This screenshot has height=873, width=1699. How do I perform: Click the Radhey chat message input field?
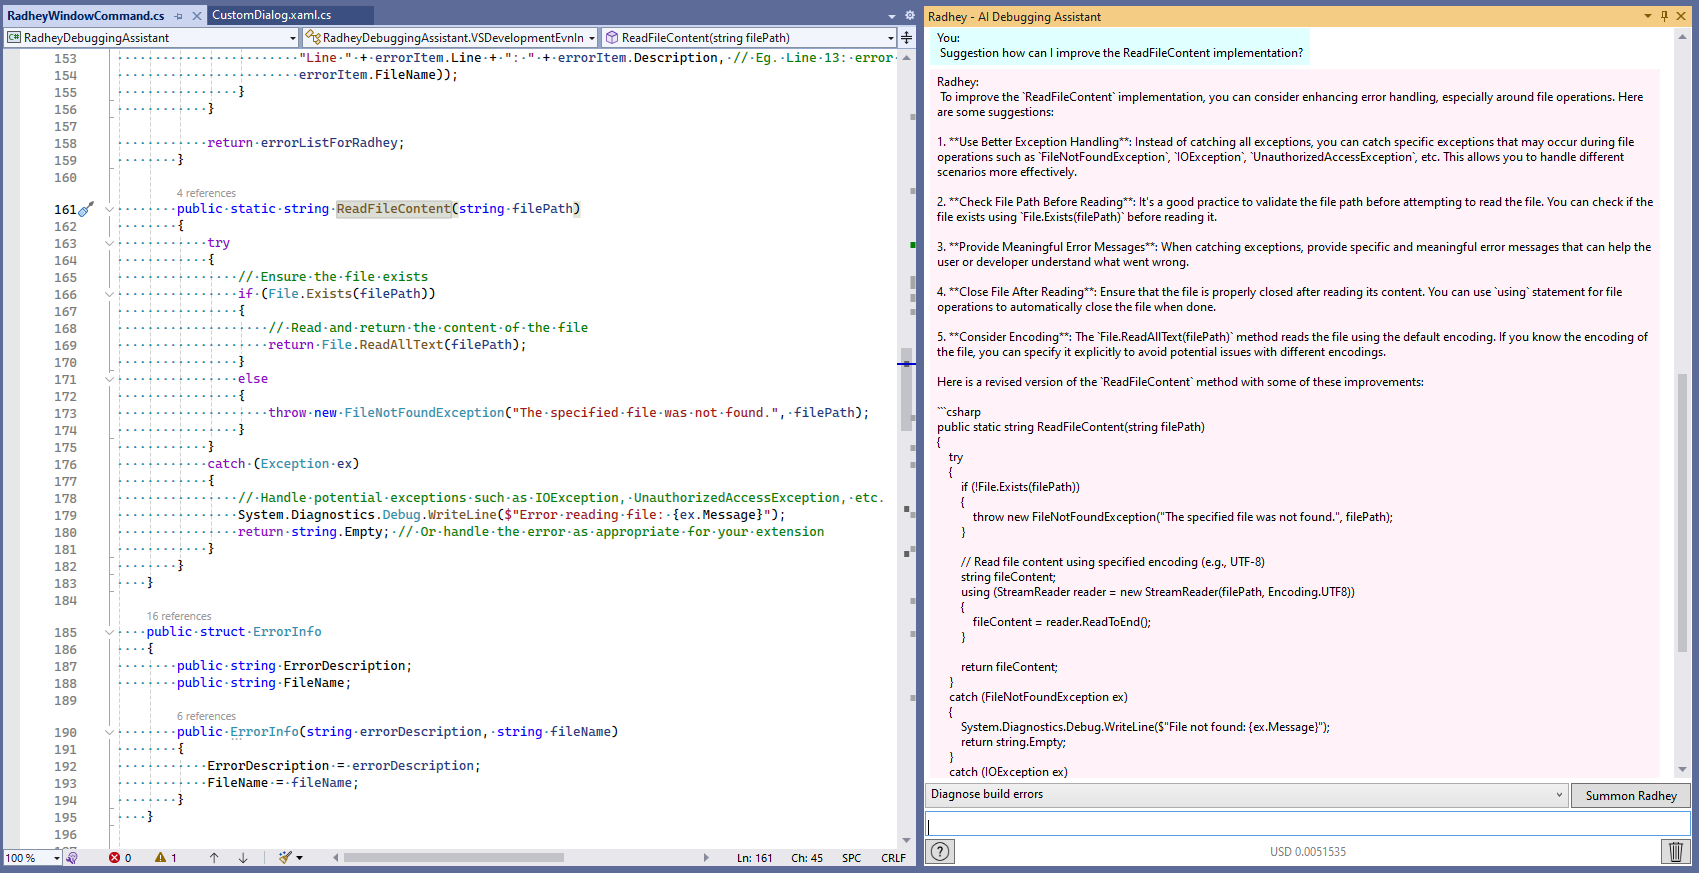tap(1307, 825)
